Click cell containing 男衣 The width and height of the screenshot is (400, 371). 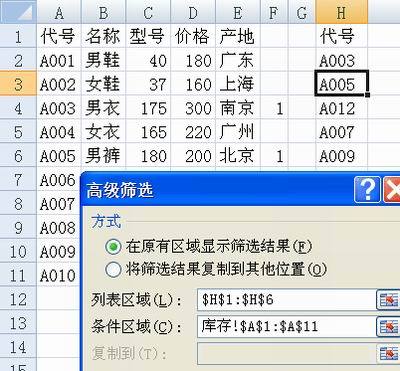[x=103, y=108]
